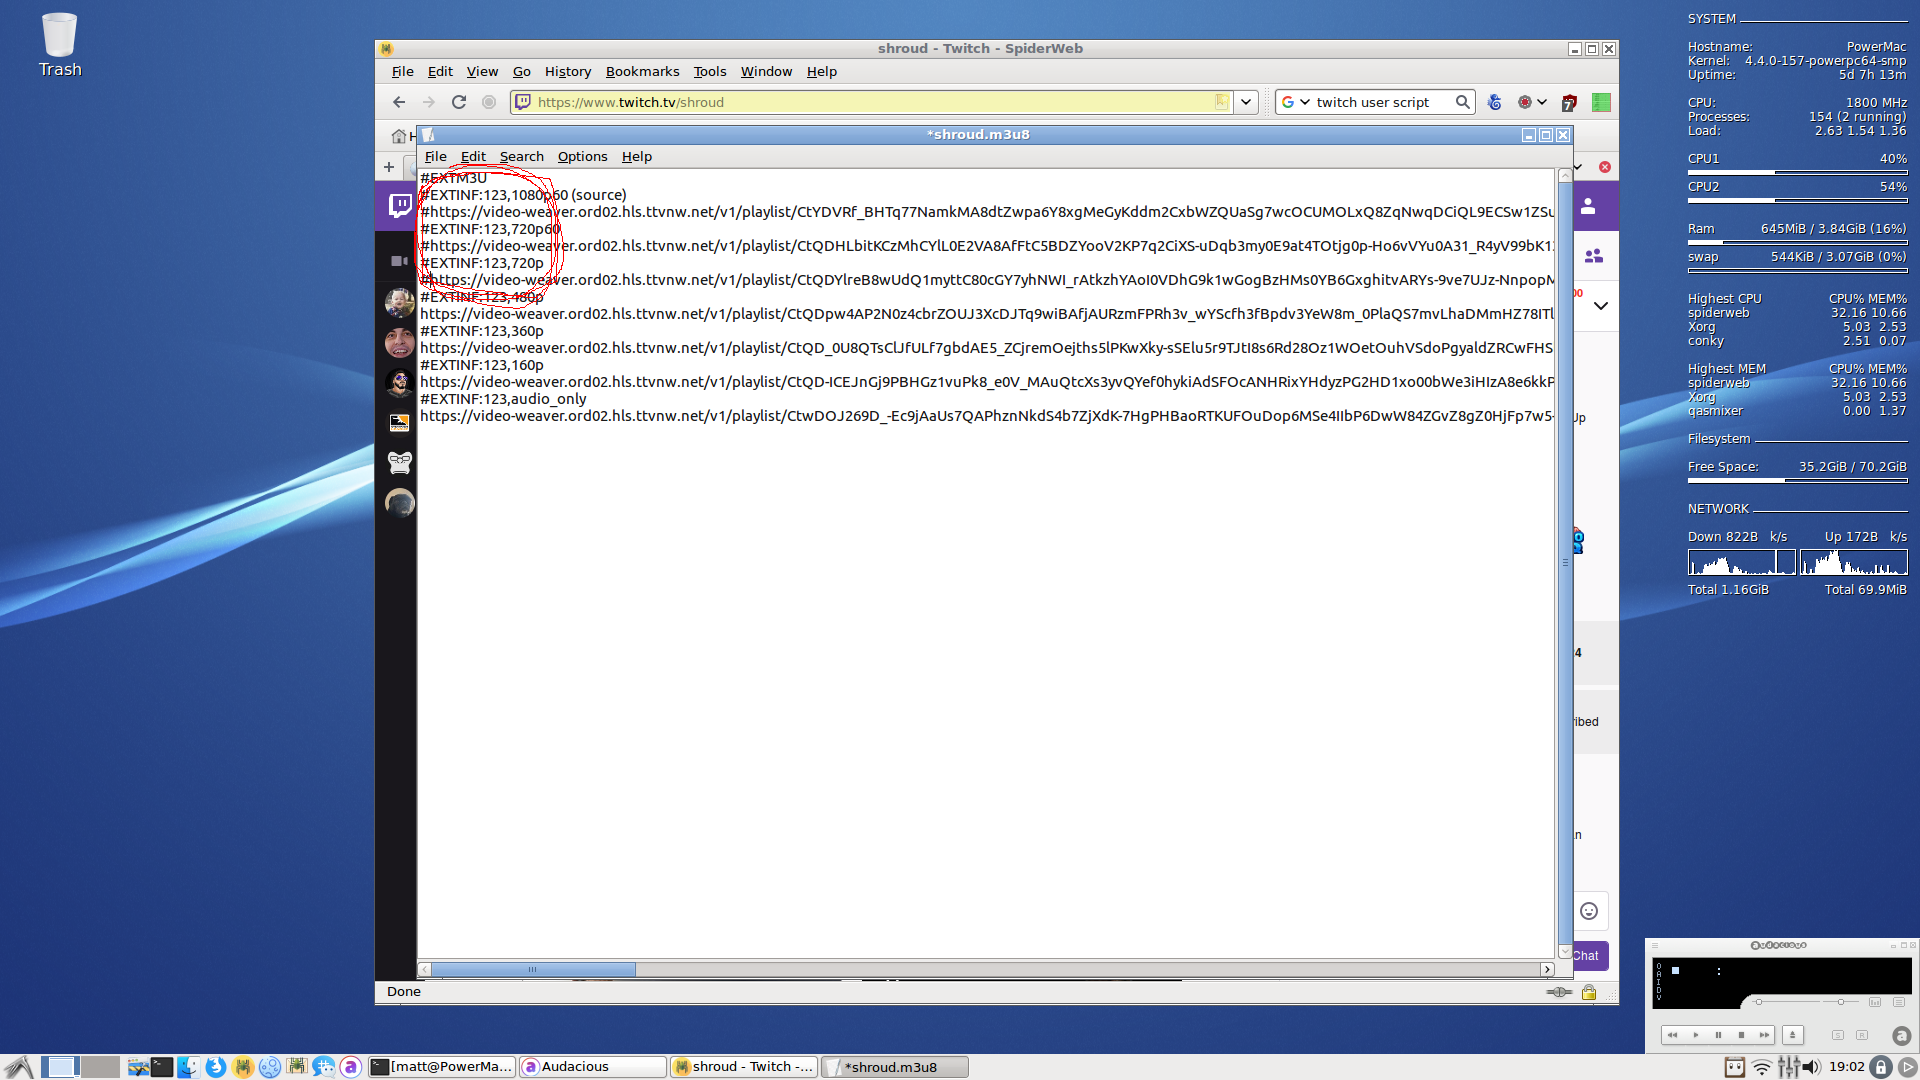This screenshot has width=1920, height=1080.
Task: Click the Twitch user profile icon
Action: 1588,206
